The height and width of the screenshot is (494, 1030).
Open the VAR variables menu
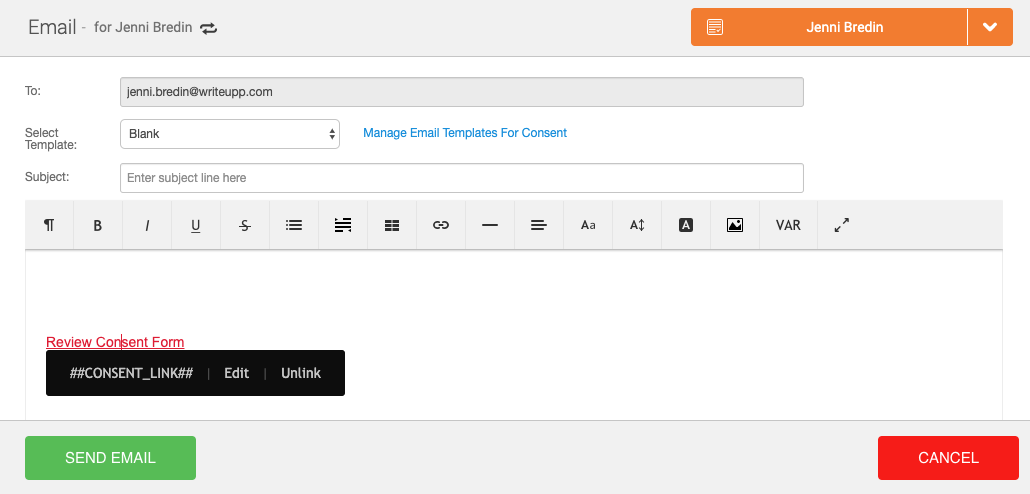[x=788, y=225]
